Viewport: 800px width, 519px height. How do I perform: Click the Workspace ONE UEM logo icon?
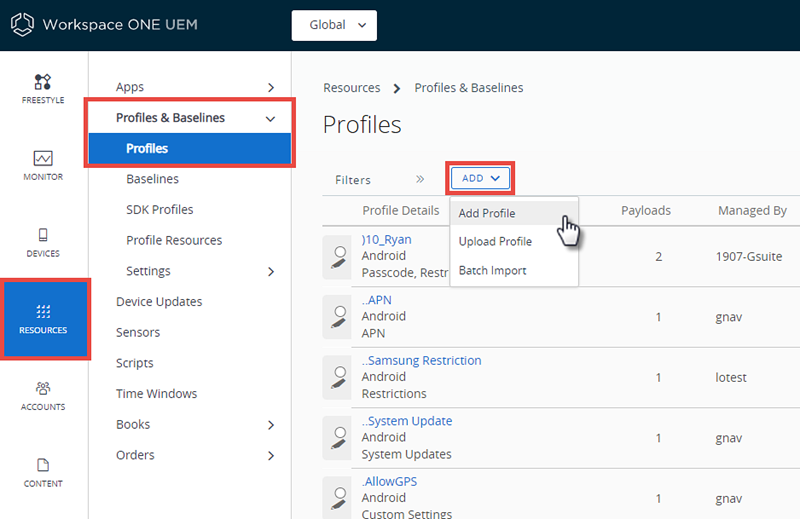coord(22,24)
